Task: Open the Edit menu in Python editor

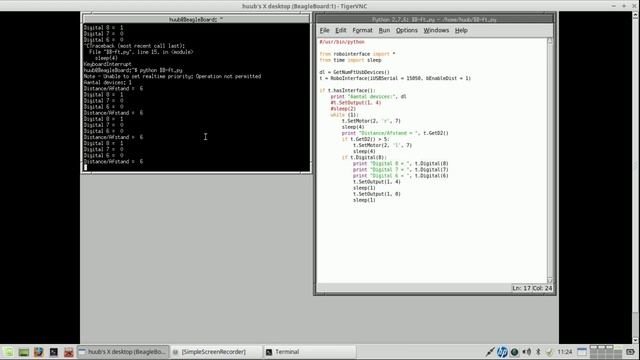Action: 341,30
